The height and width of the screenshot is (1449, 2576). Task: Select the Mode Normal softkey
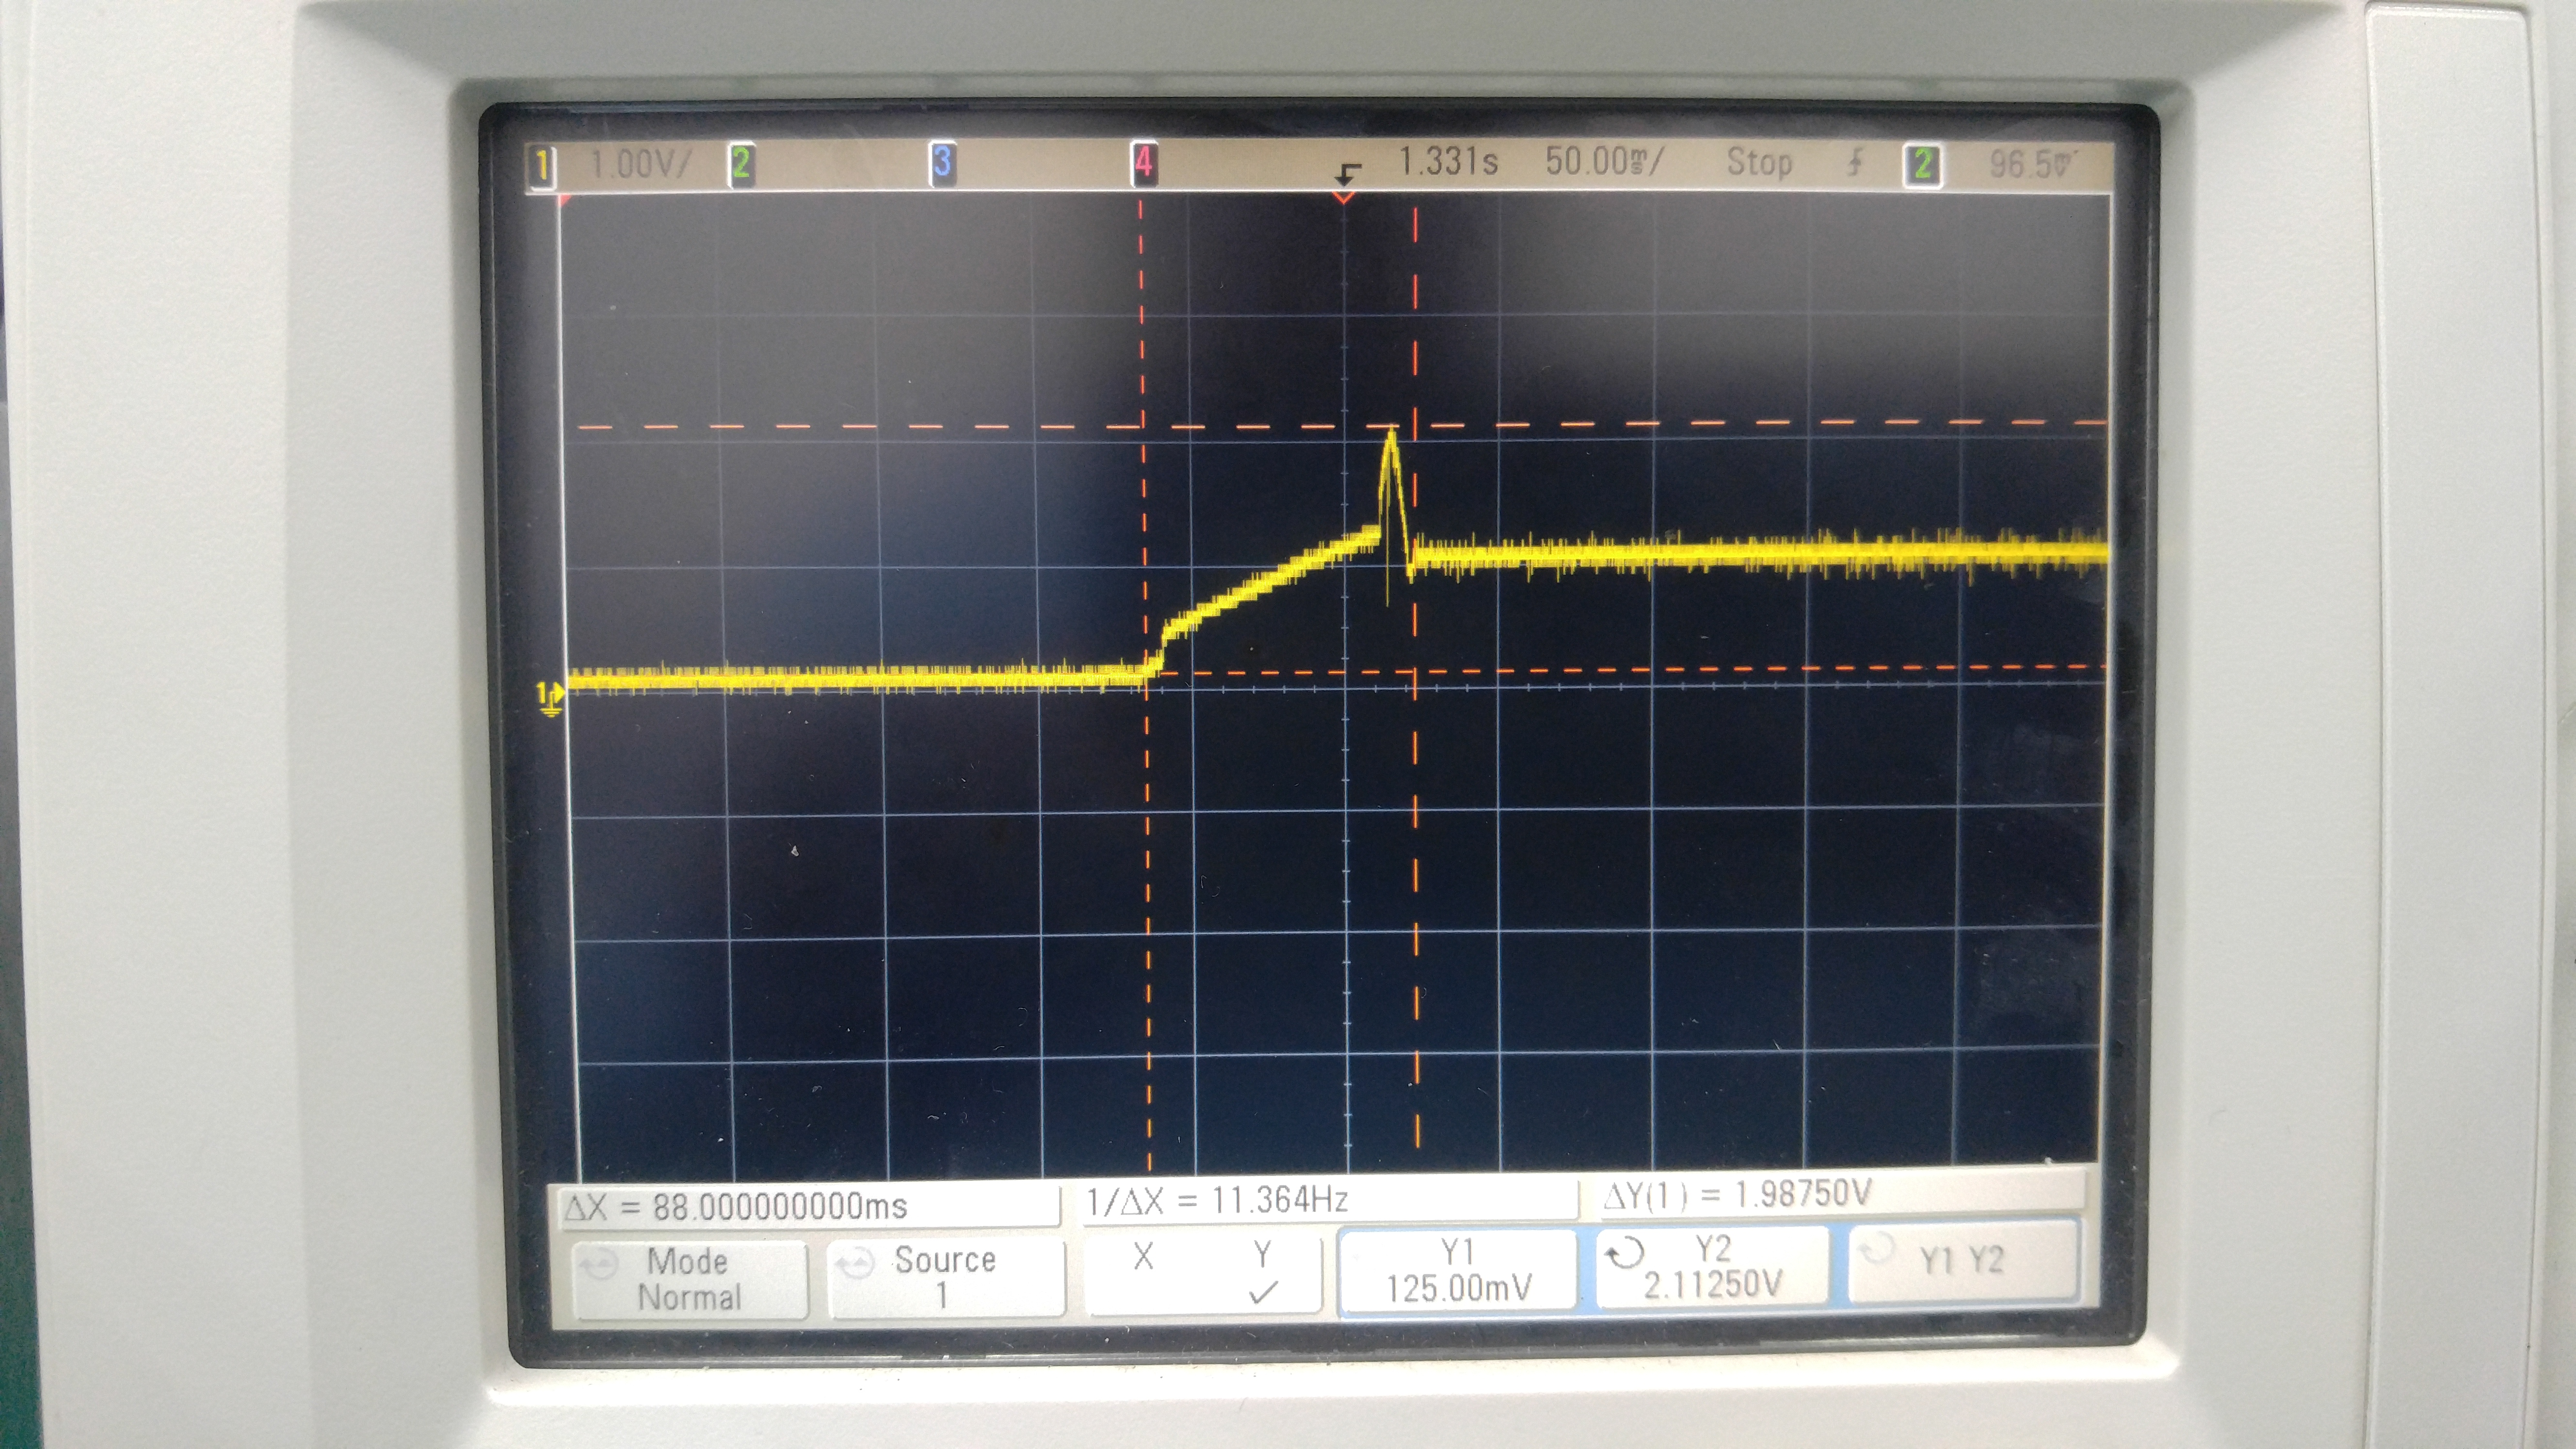coord(689,1280)
